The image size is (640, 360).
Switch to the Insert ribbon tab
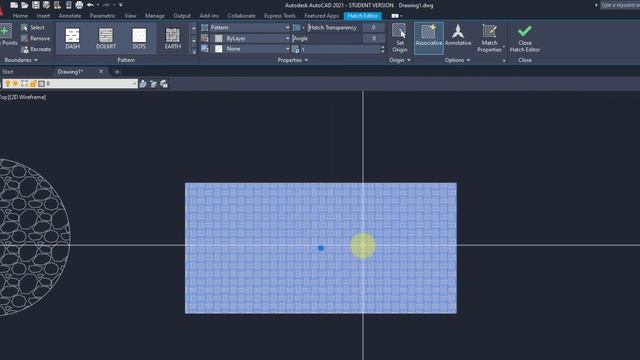tap(43, 16)
